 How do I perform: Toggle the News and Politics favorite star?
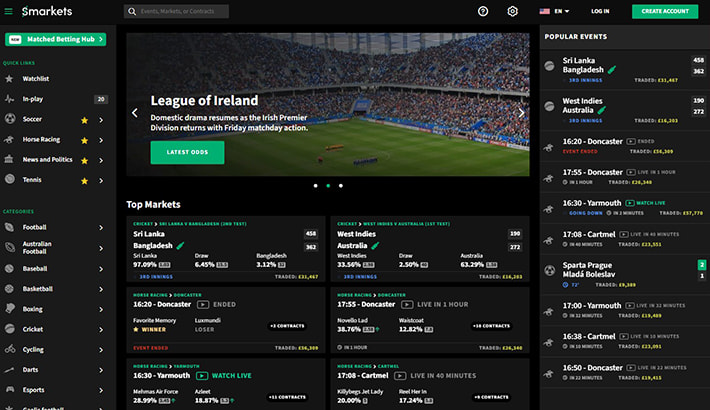tap(84, 160)
